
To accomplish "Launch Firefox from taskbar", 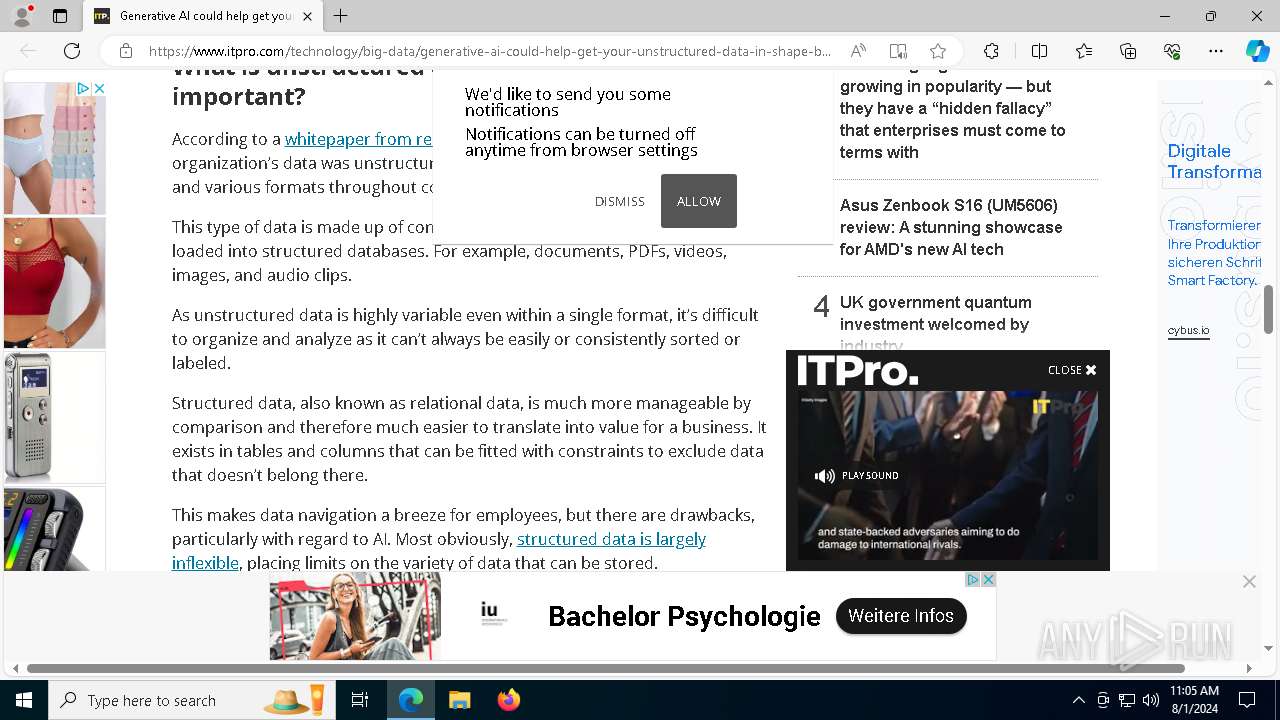I will (x=509, y=700).
